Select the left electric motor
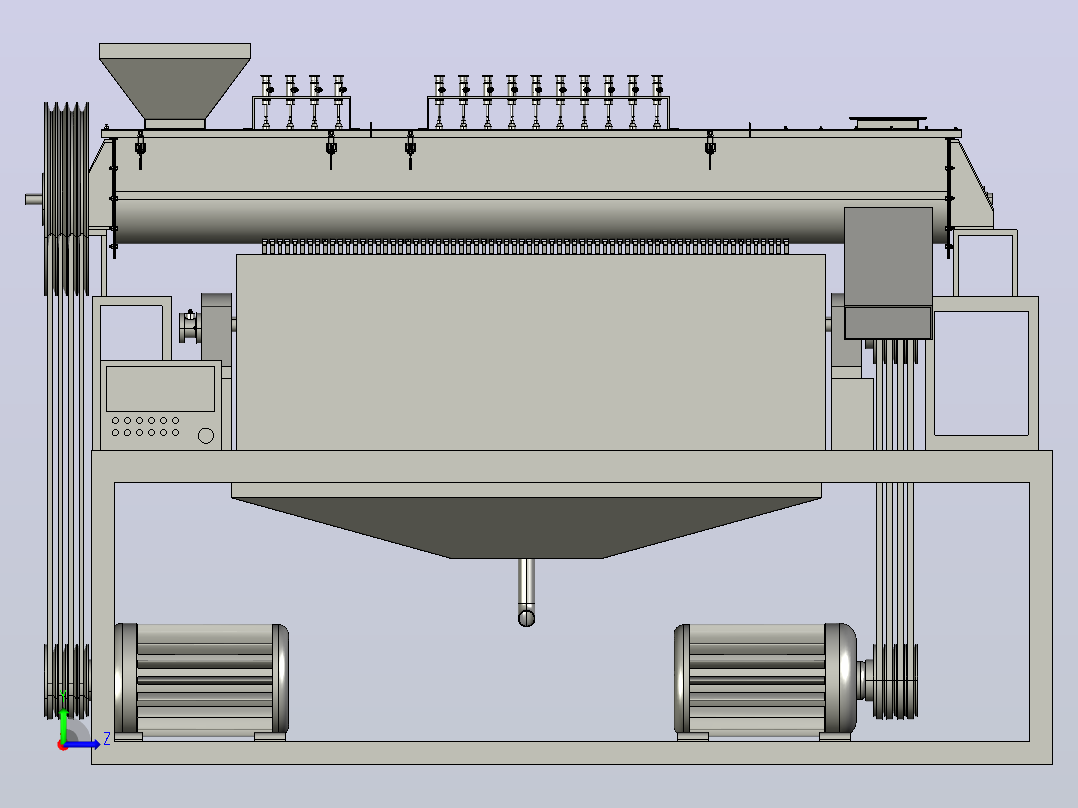 click(x=201, y=681)
